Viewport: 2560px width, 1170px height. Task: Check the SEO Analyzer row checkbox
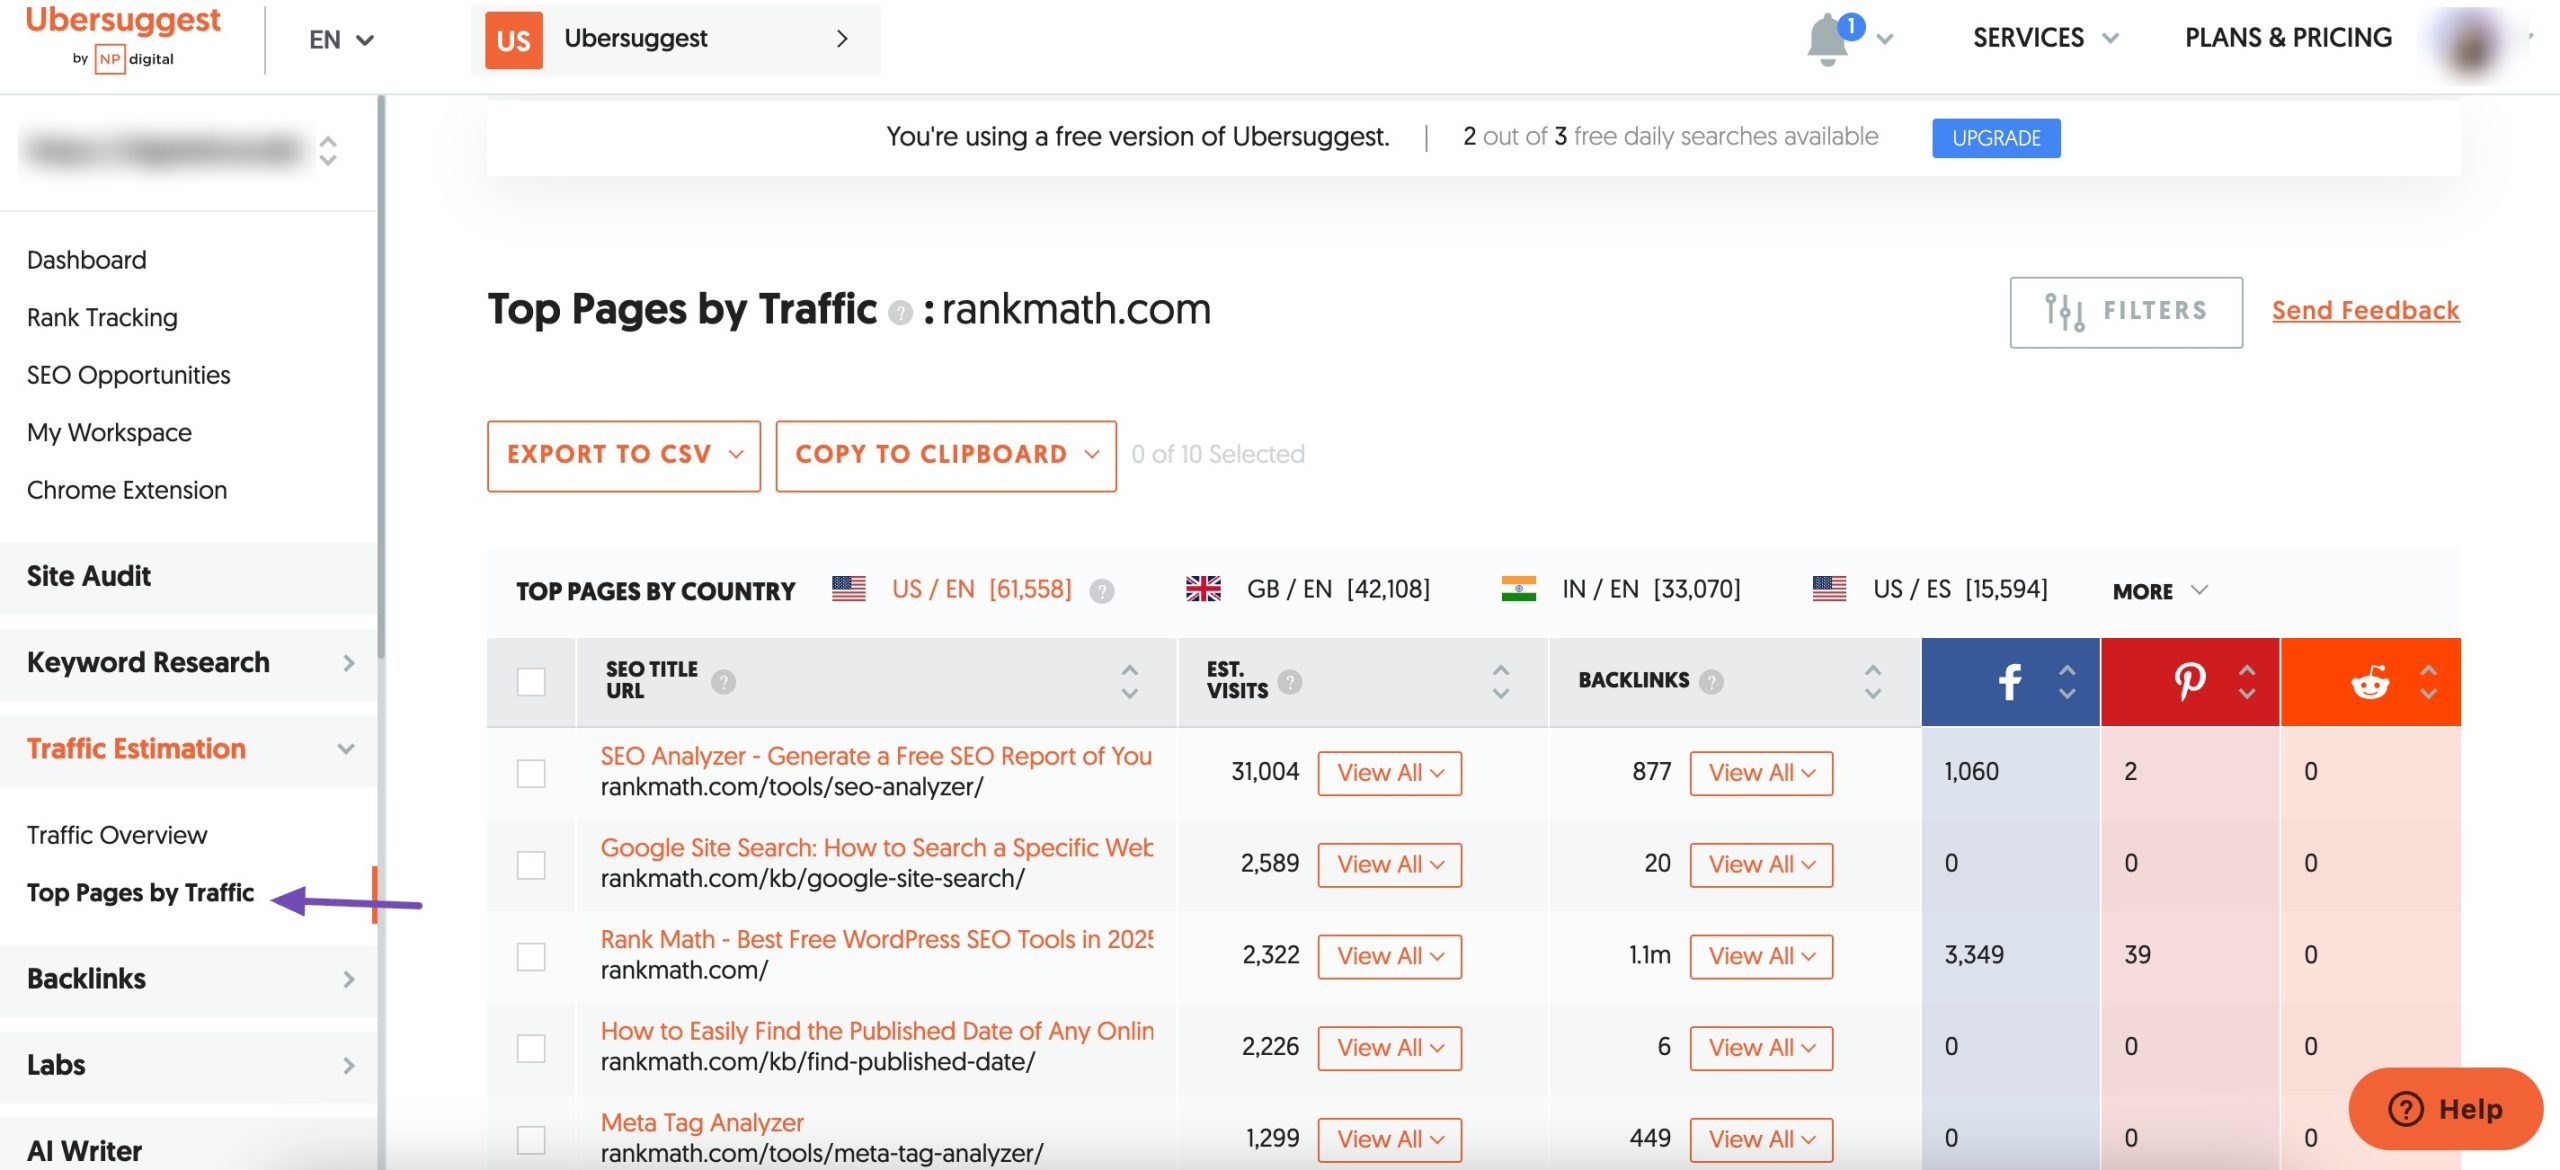[531, 773]
